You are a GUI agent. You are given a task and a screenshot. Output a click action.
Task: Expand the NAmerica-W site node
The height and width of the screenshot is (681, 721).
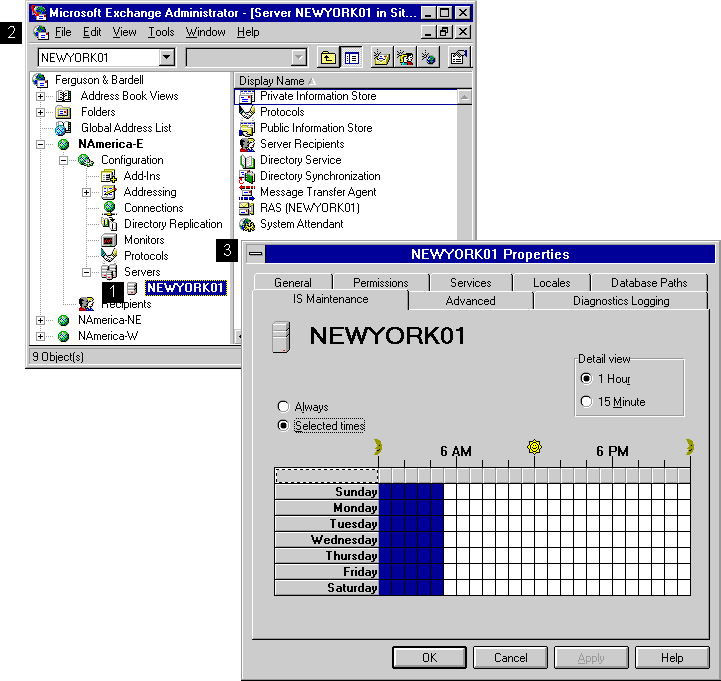point(40,336)
